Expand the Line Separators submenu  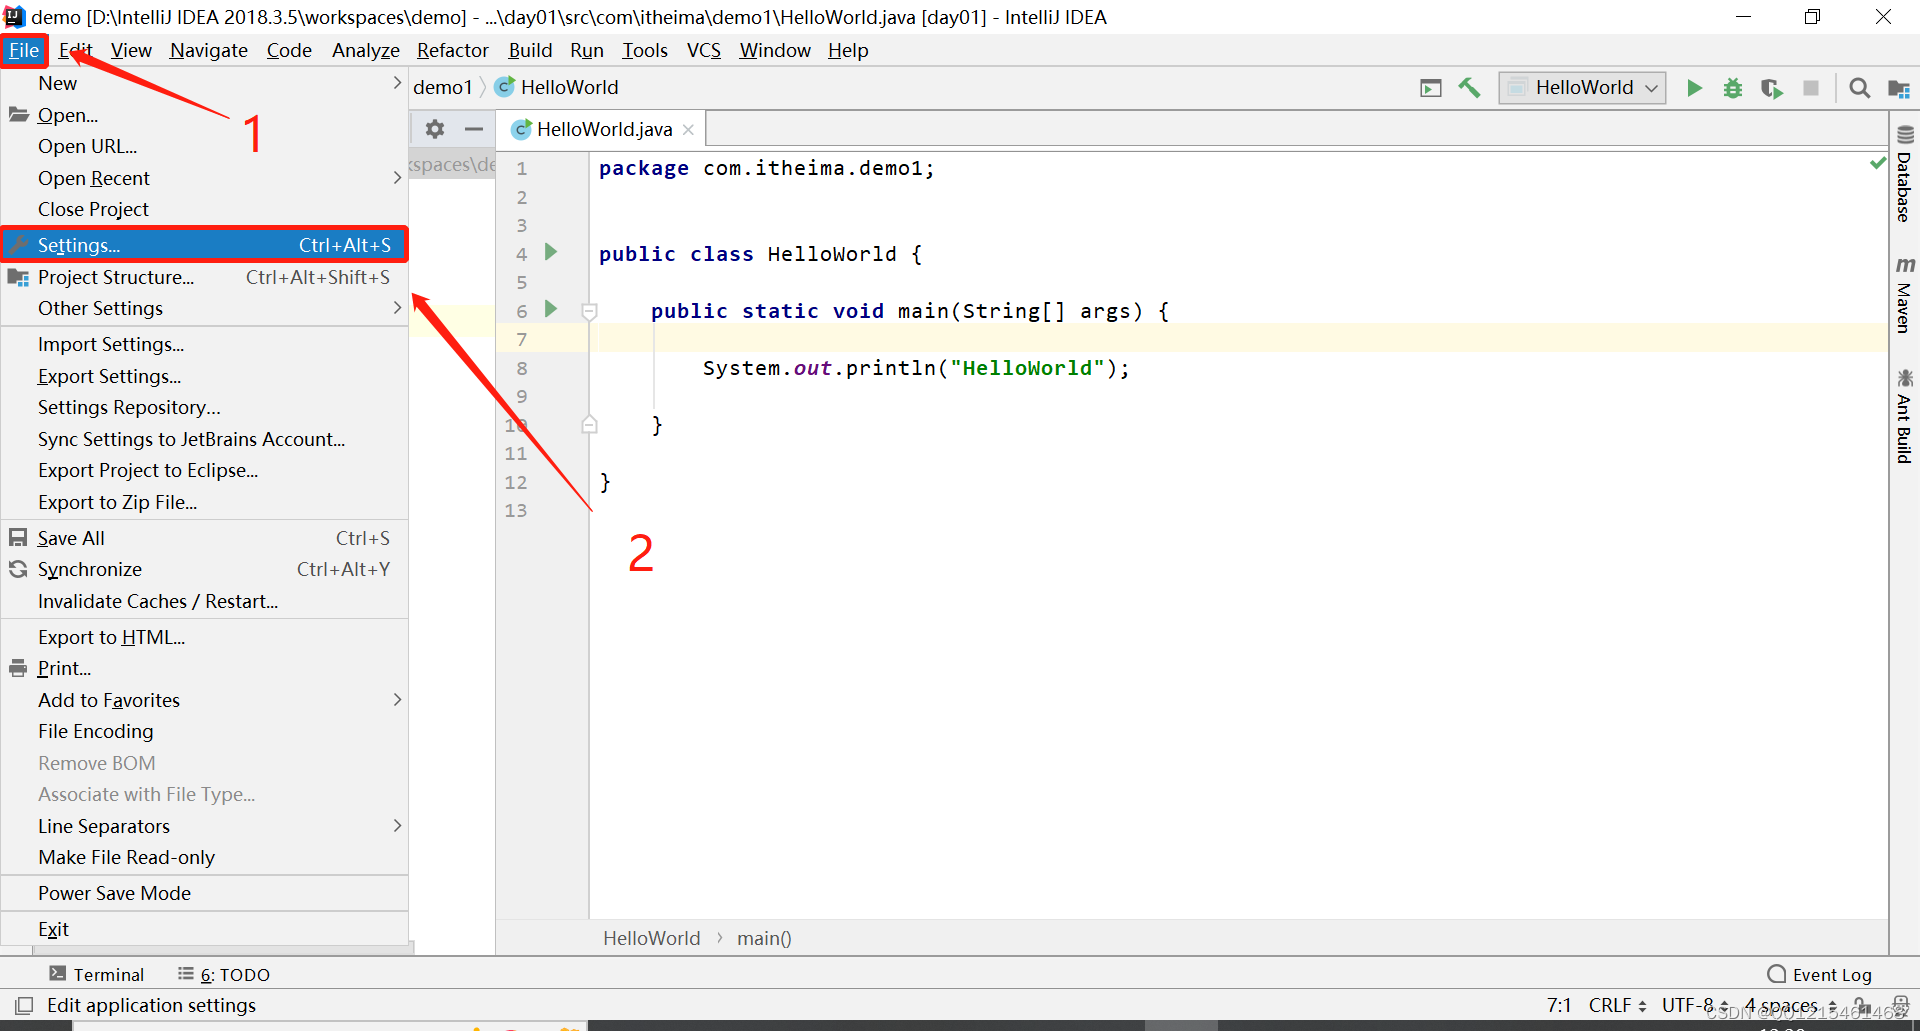[x=205, y=826]
